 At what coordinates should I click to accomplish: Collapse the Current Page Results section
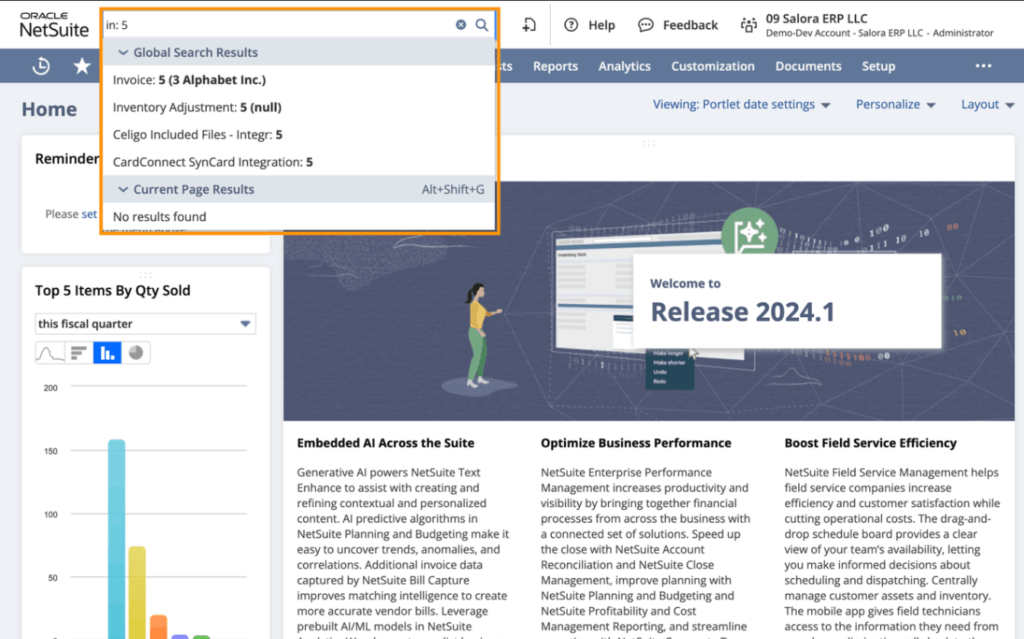click(x=123, y=190)
